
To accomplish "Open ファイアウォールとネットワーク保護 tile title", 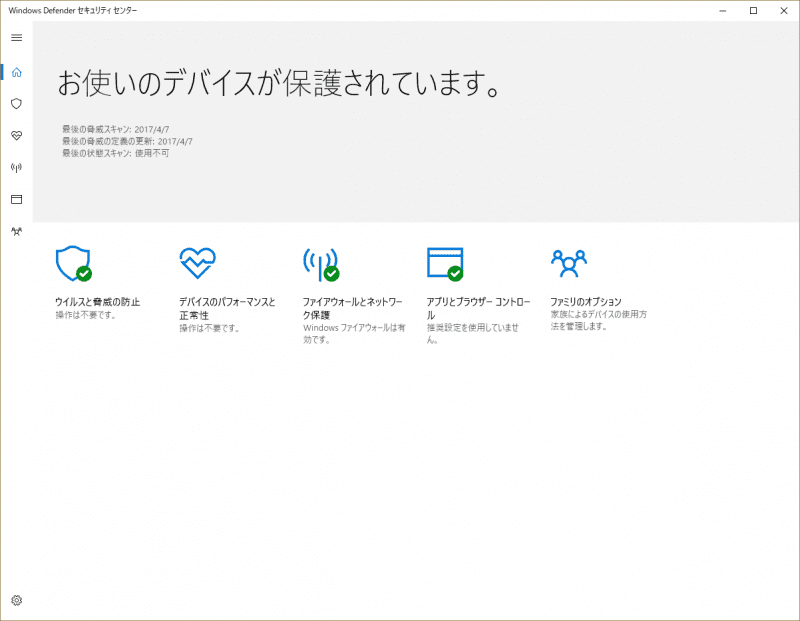I will pos(353,308).
